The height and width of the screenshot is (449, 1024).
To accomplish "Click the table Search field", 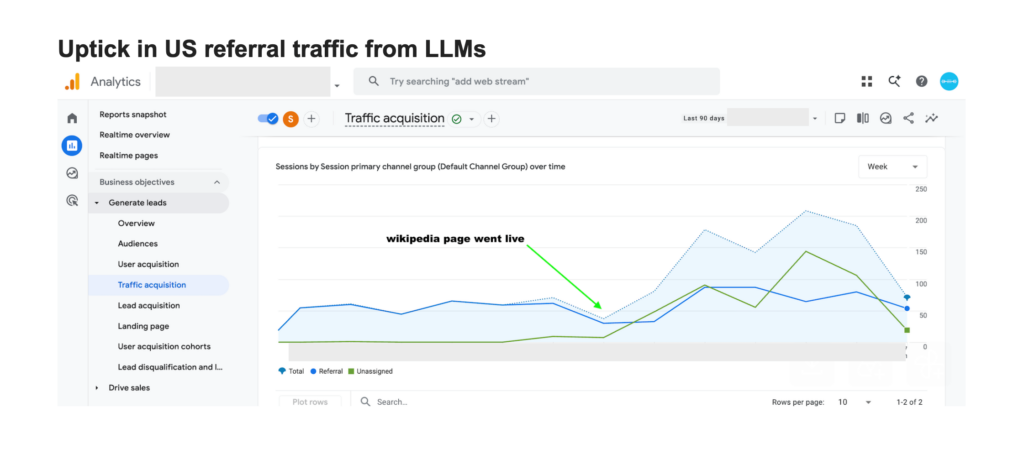I will tap(392, 402).
